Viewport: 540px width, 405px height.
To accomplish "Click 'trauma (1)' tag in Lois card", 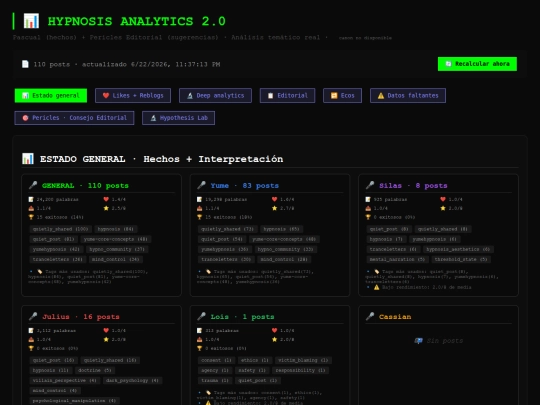I will coord(215,380).
